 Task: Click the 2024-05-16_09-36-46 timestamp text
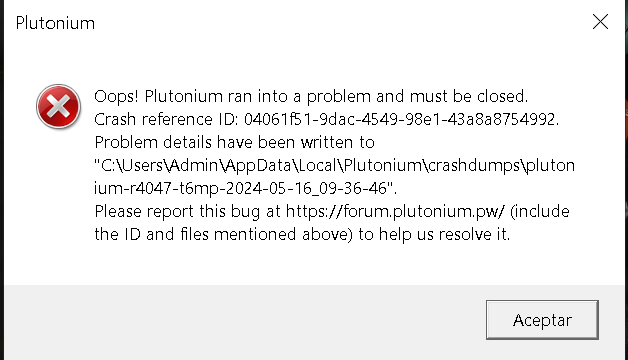pos(306,188)
